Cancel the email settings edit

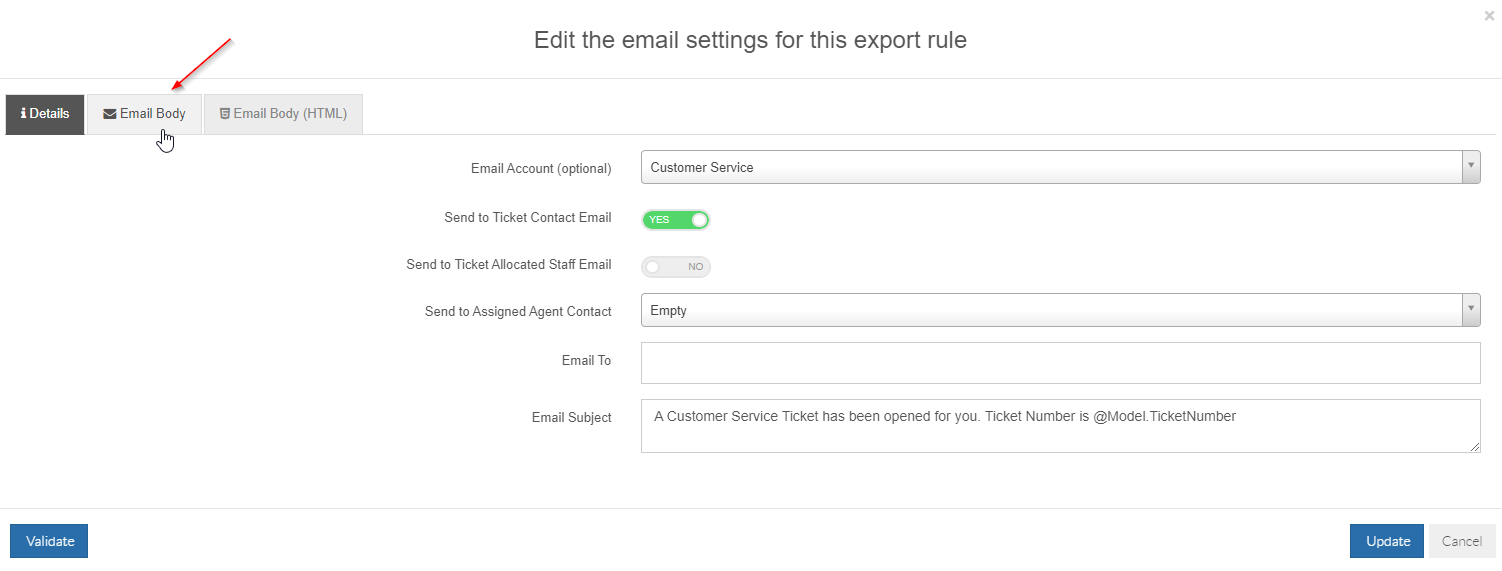pyautogui.click(x=1461, y=541)
